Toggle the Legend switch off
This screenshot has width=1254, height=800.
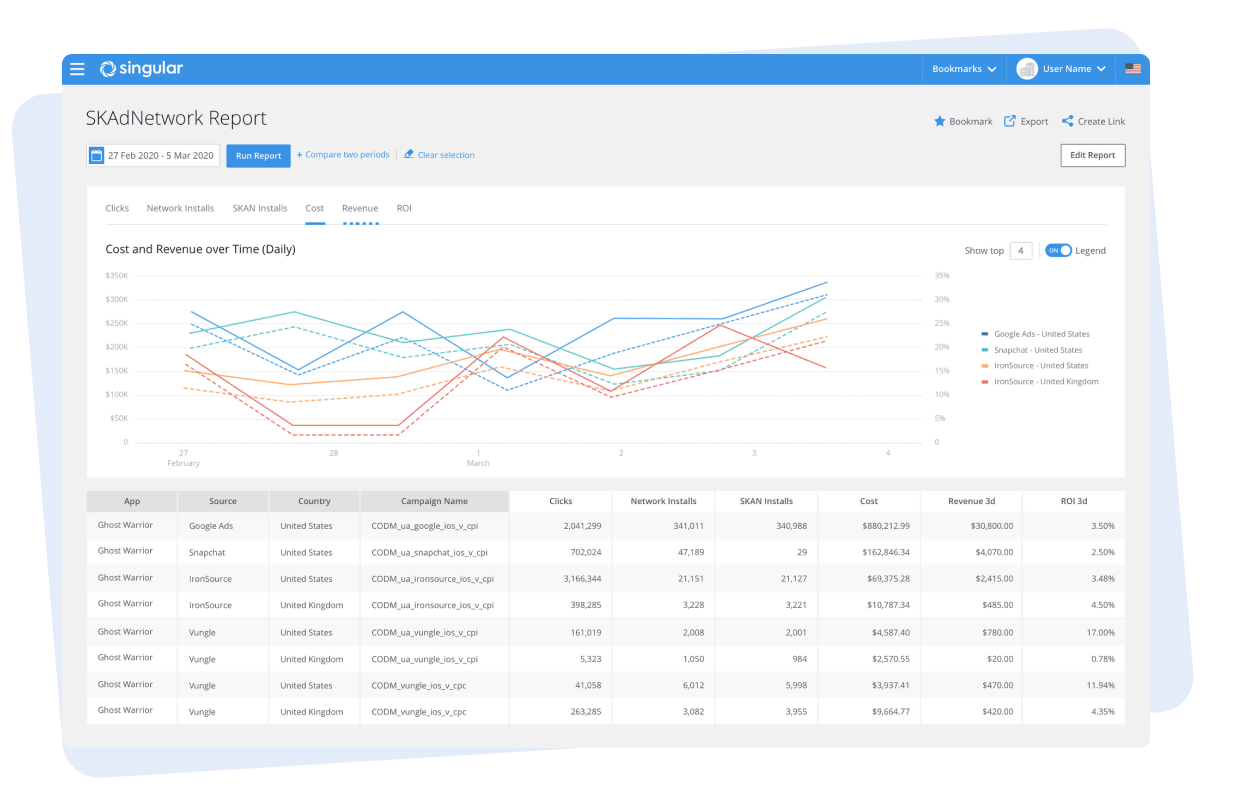[1058, 251]
